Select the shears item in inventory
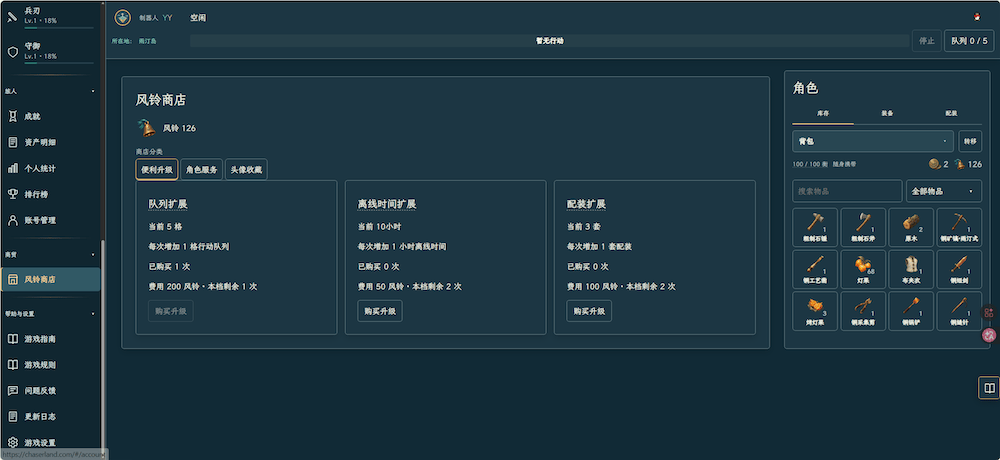The image size is (1000, 460). 864,311
